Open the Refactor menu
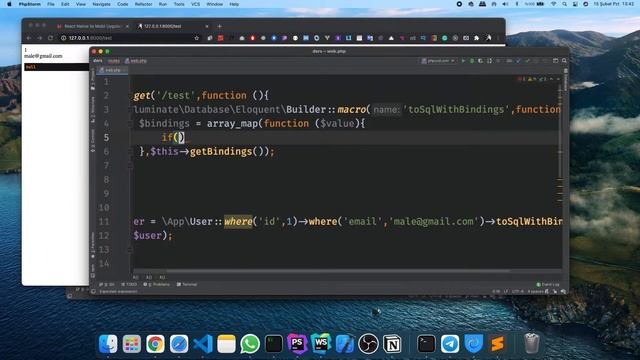The width and height of the screenshot is (640, 360). point(143,4)
